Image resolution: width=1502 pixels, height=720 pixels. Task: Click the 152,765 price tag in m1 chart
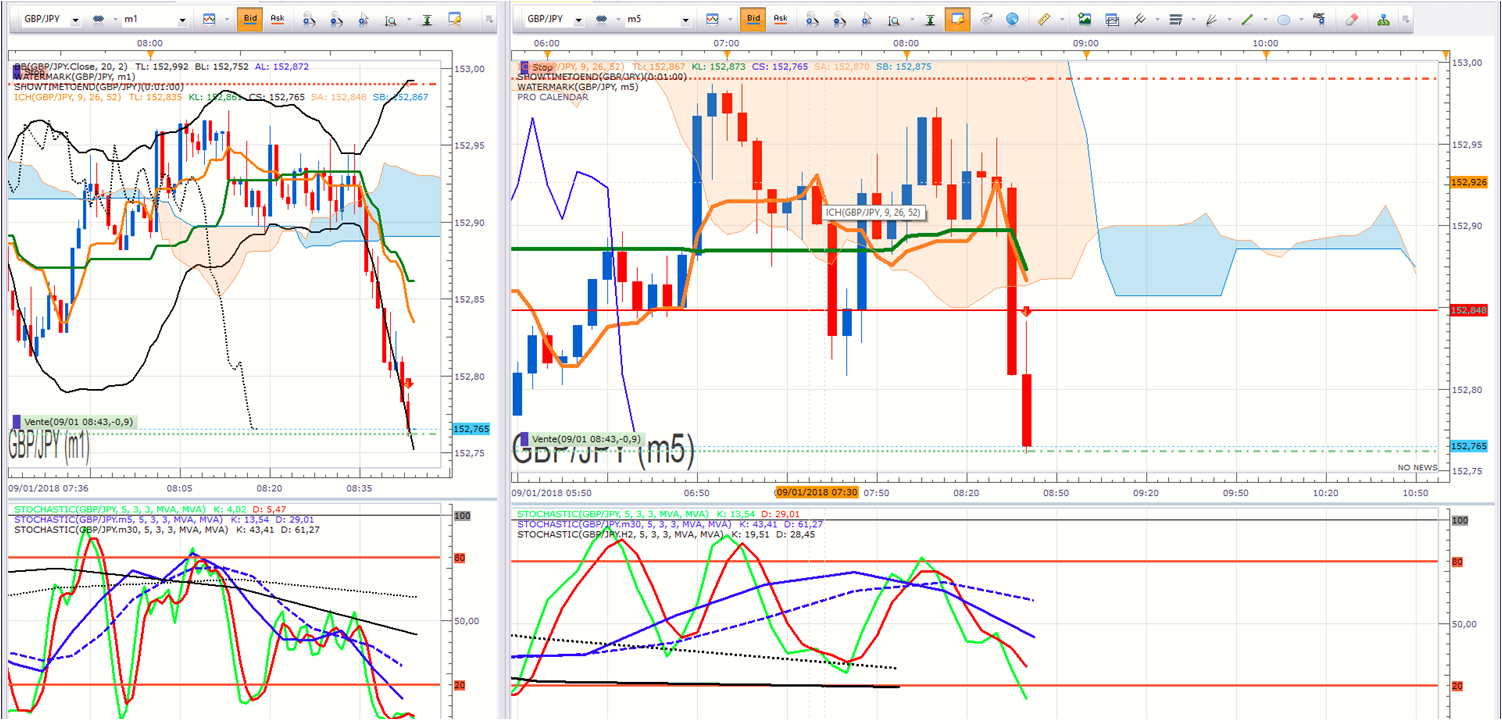472,428
